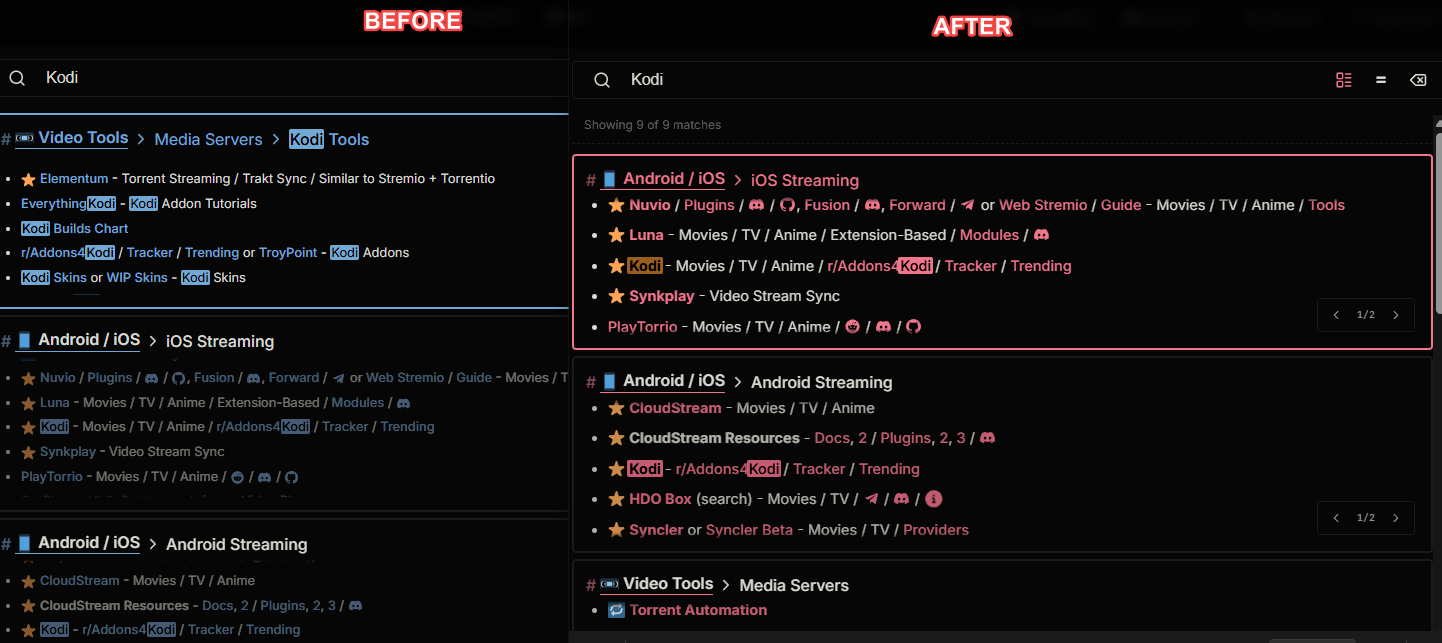Image resolution: width=1442 pixels, height=643 pixels.
Task: Open the Web Stremio link in AFTER panel
Action: 1043,205
